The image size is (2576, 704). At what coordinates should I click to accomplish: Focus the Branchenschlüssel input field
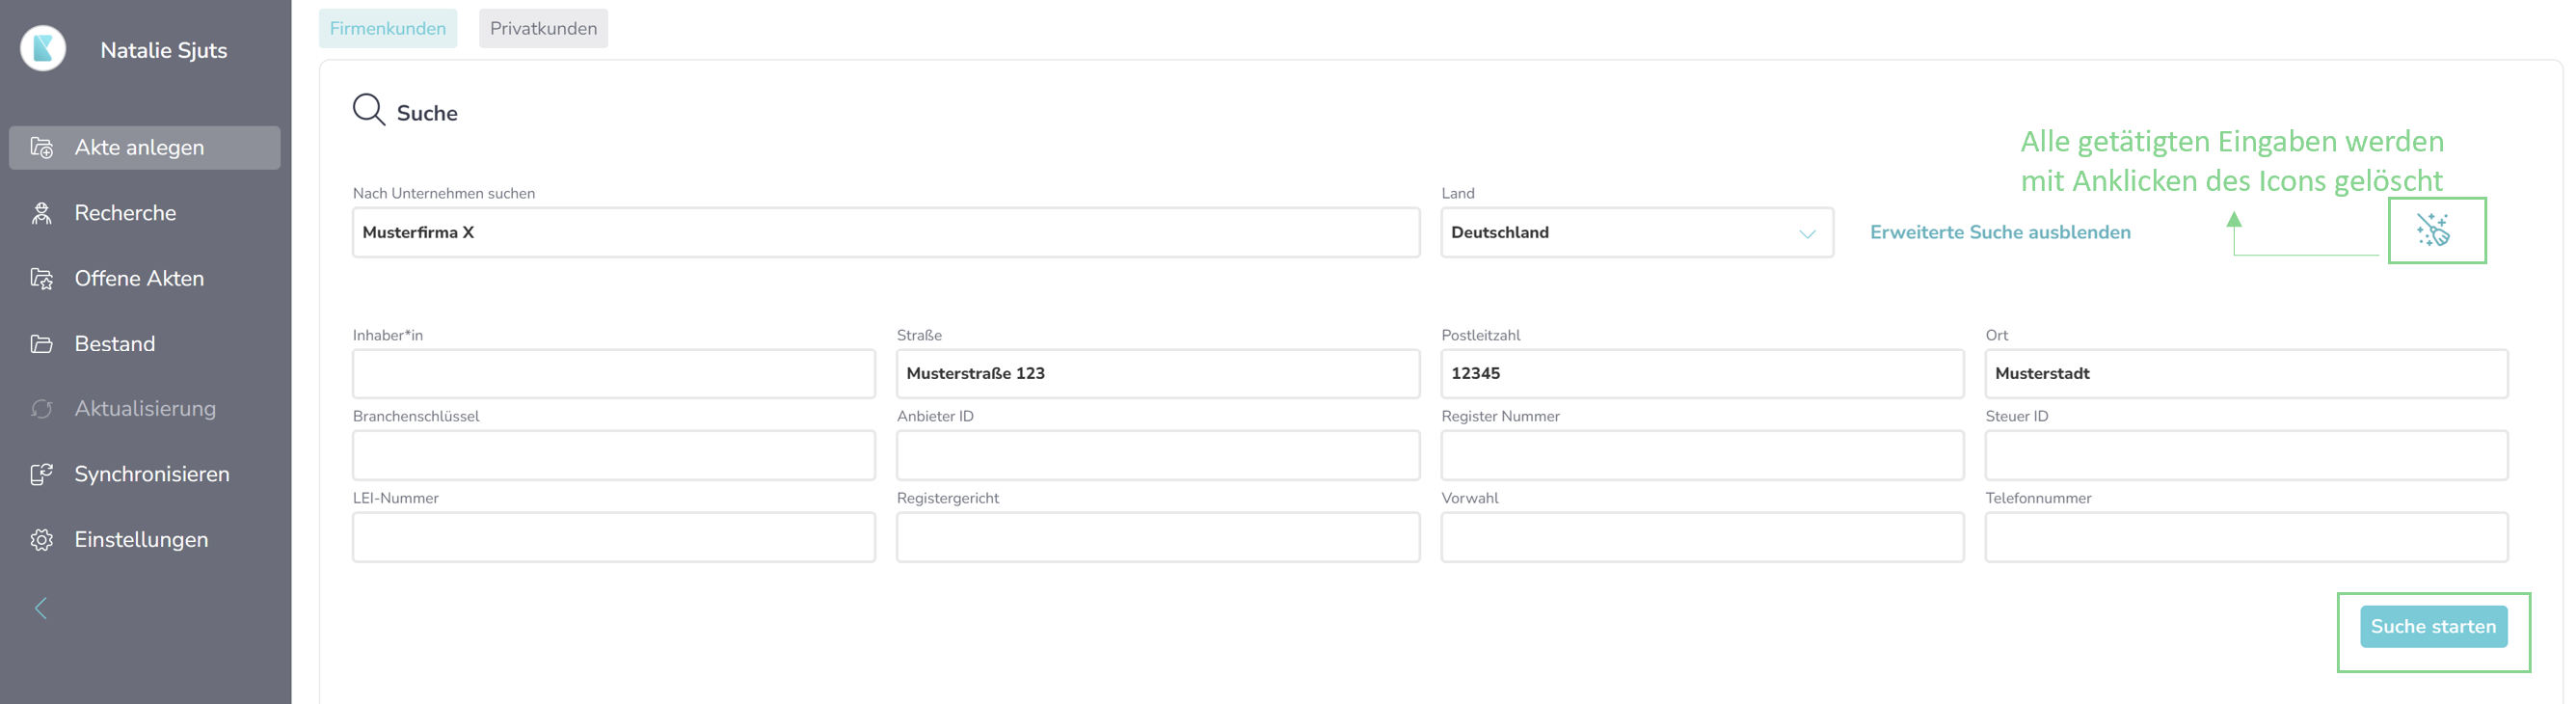coord(614,456)
